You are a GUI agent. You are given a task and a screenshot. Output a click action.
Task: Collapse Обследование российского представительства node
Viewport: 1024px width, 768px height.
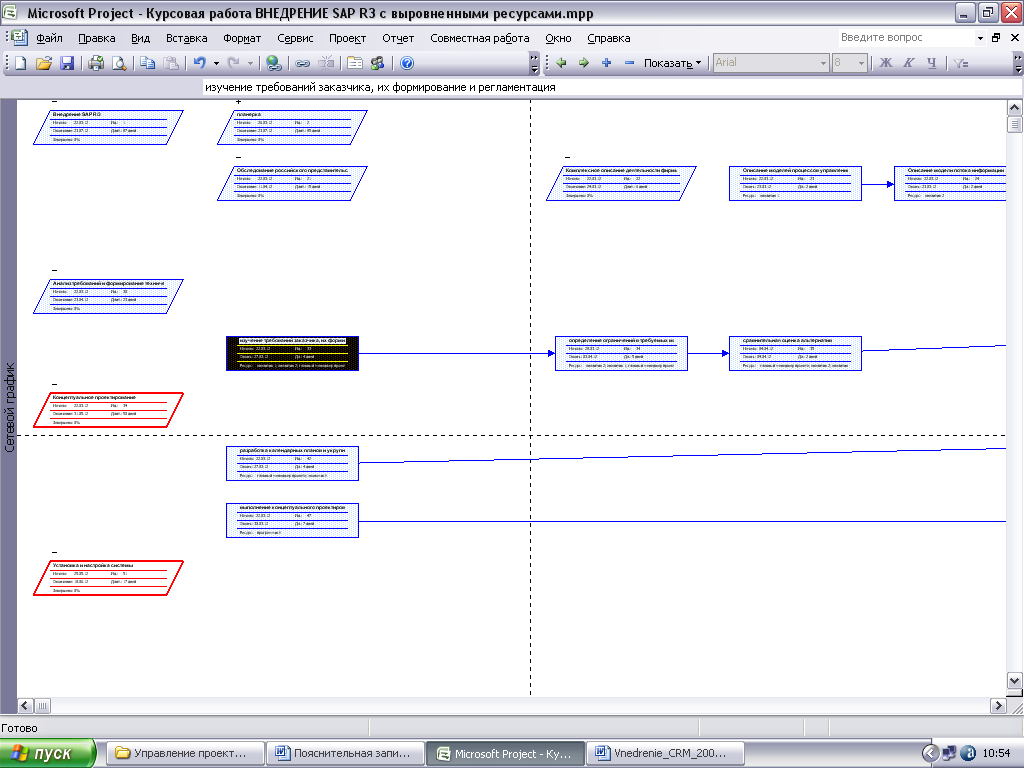click(x=238, y=157)
